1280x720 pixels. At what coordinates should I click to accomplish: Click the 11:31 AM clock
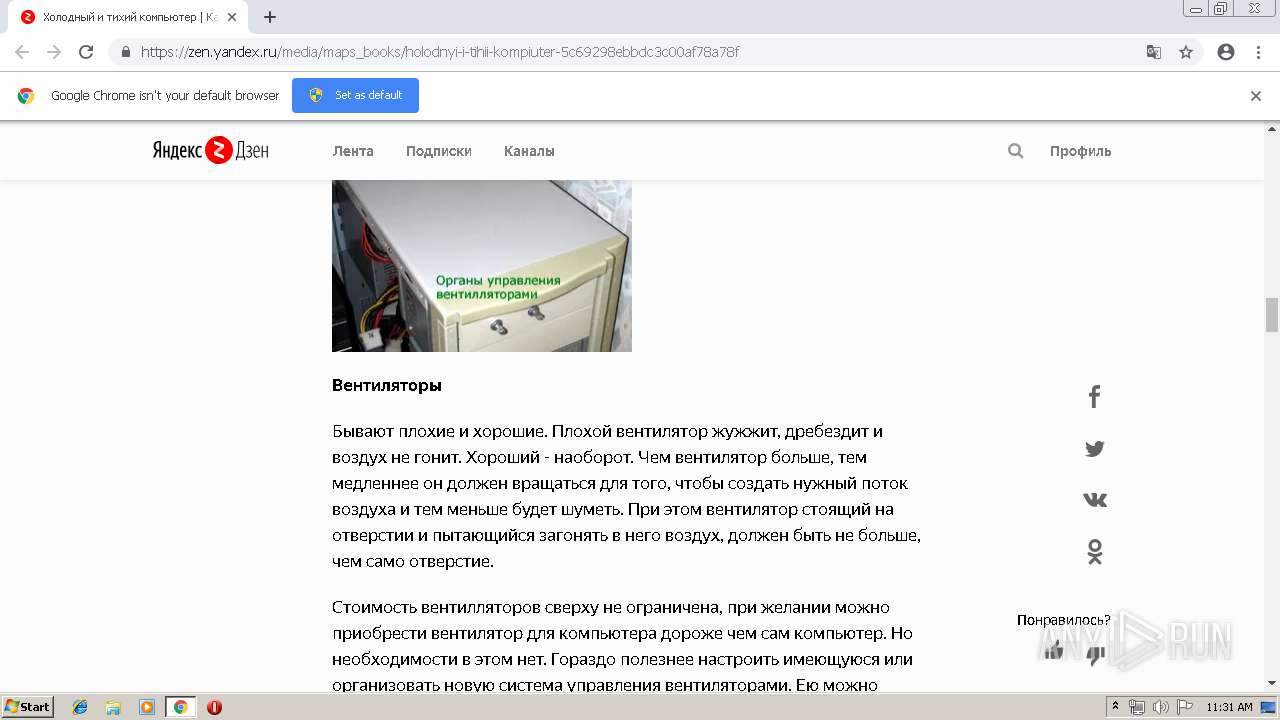[x=1229, y=707]
